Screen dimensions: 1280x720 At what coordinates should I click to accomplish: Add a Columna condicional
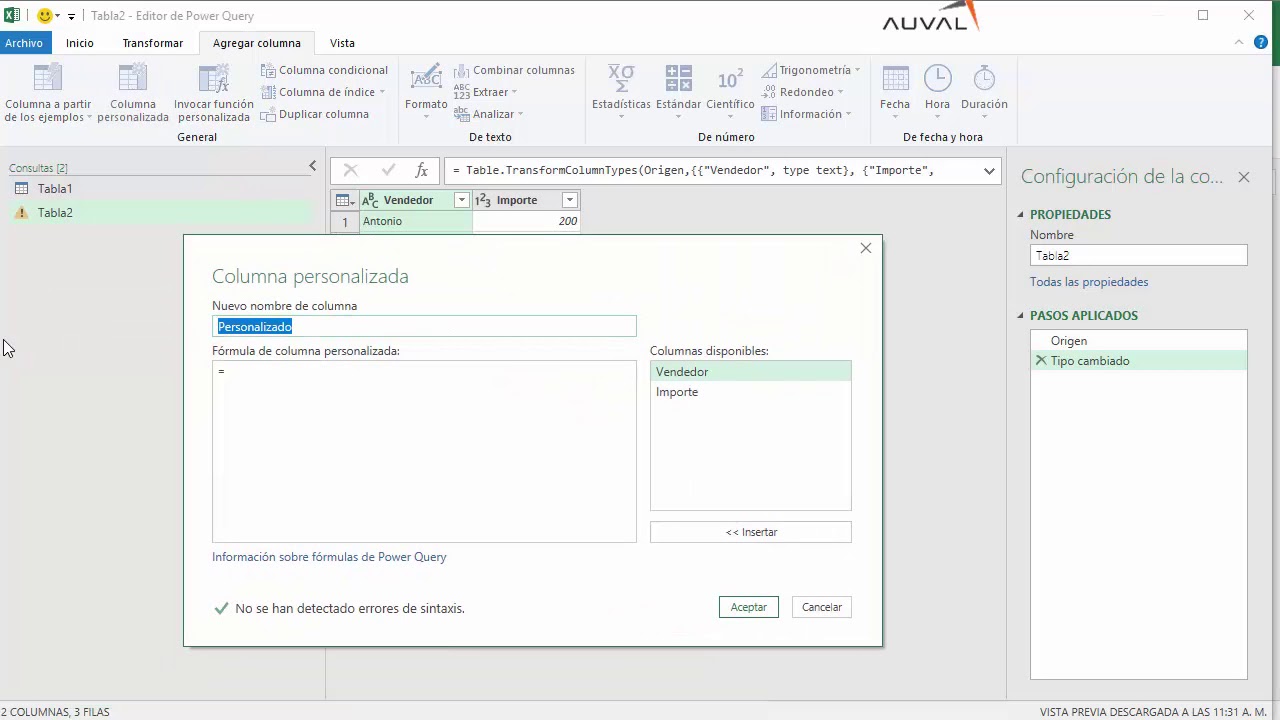[324, 70]
